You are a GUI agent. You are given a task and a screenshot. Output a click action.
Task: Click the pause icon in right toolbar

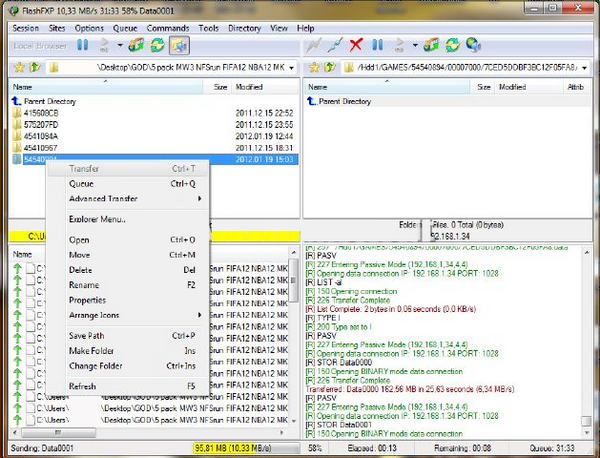tap(377, 45)
